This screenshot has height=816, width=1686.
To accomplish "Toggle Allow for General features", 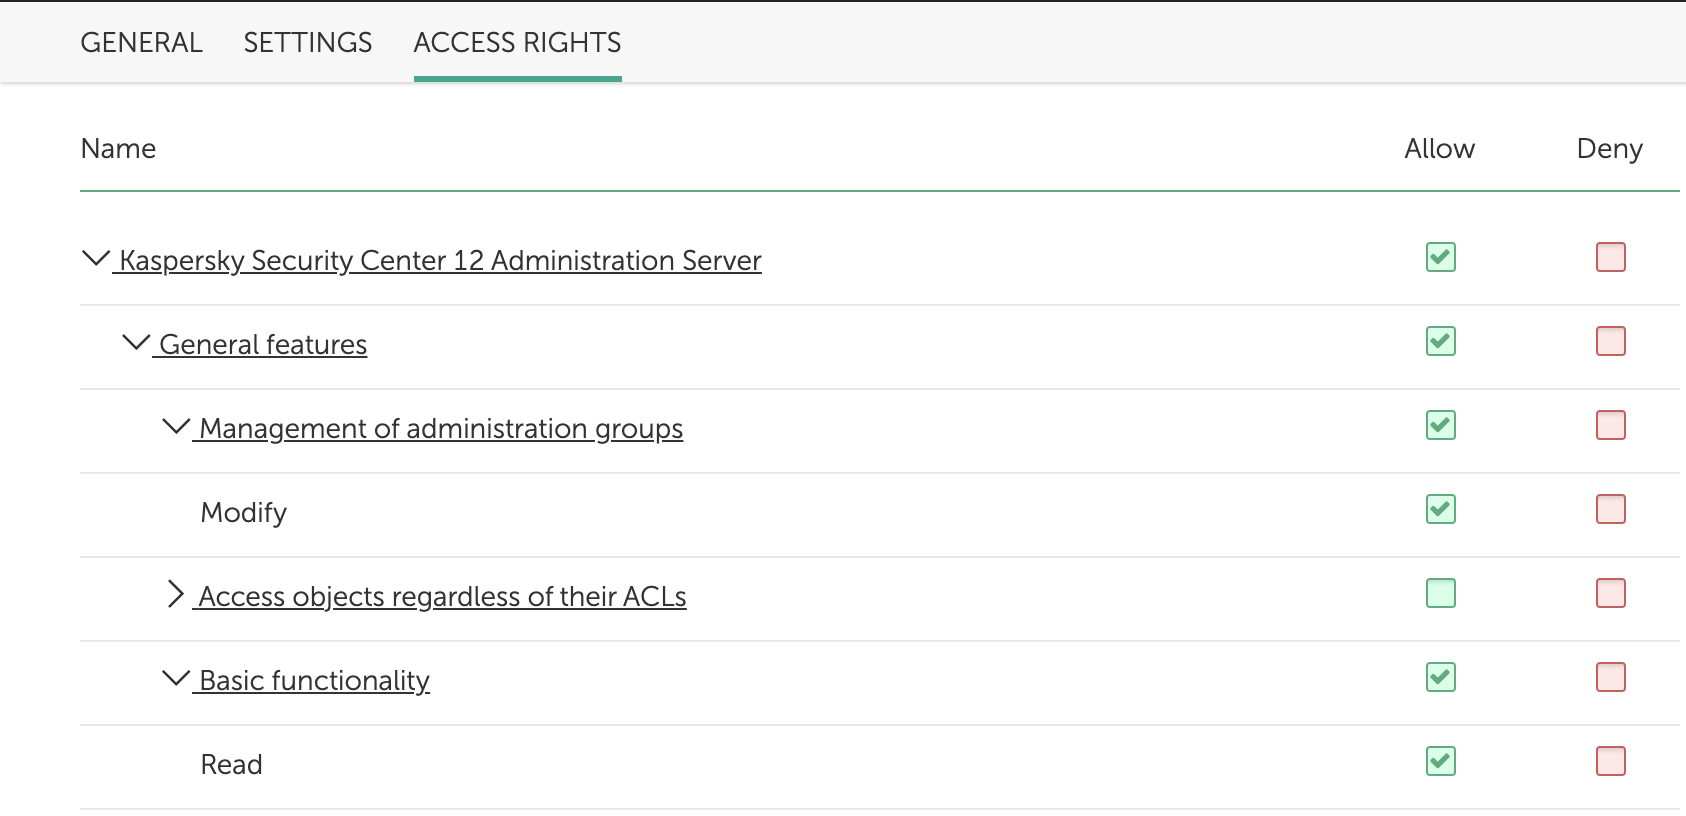I will pos(1440,342).
